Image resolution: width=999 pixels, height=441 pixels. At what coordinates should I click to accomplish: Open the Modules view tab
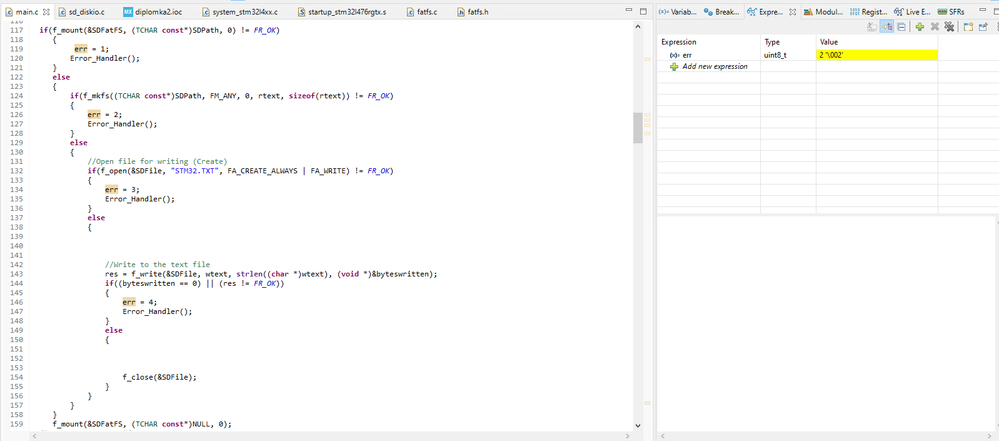823,12
